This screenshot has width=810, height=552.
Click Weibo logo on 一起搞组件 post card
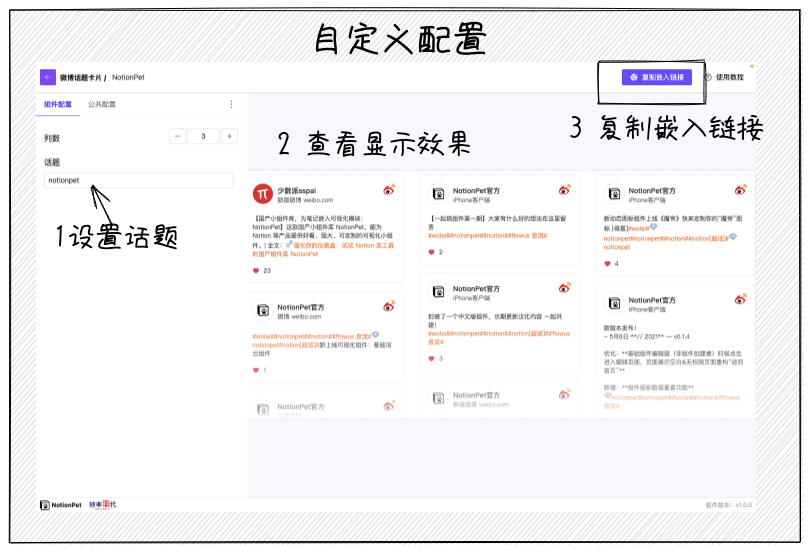pyautogui.click(x=565, y=190)
